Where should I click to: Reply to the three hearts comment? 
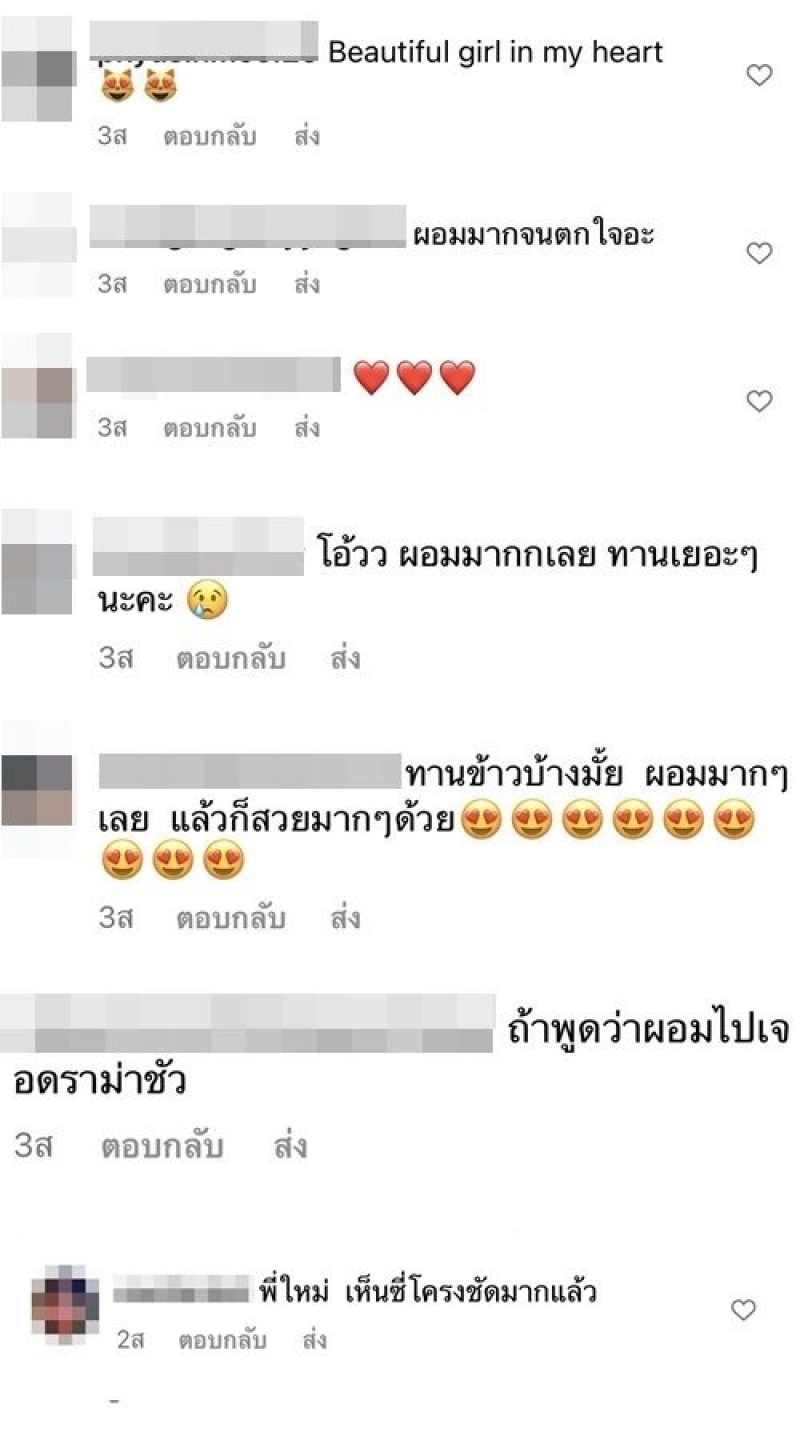209,428
